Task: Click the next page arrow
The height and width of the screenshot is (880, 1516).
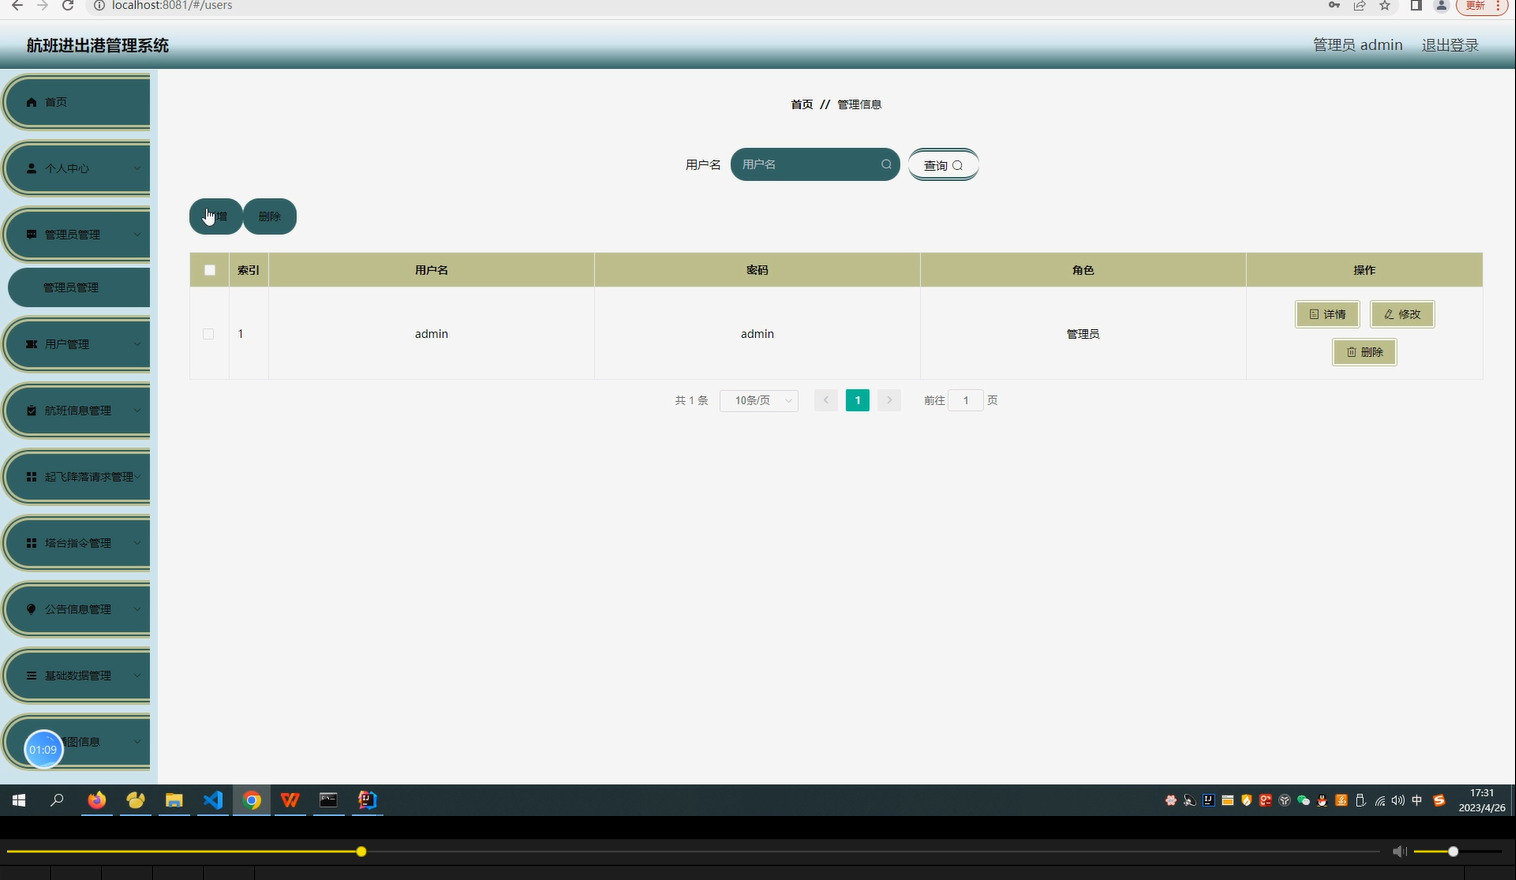Action: click(x=889, y=400)
